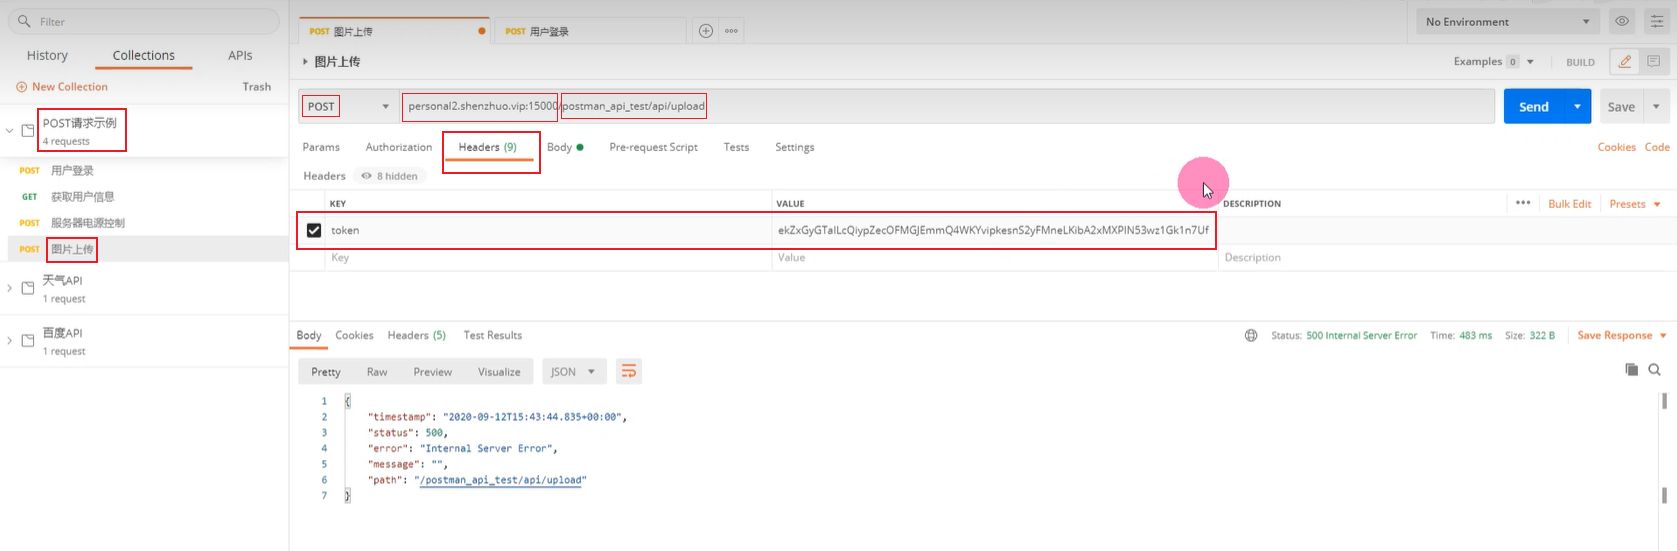Image resolution: width=1677 pixels, height=551 pixels.
Task: Uncheck the token header checkbox
Action: (x=314, y=230)
